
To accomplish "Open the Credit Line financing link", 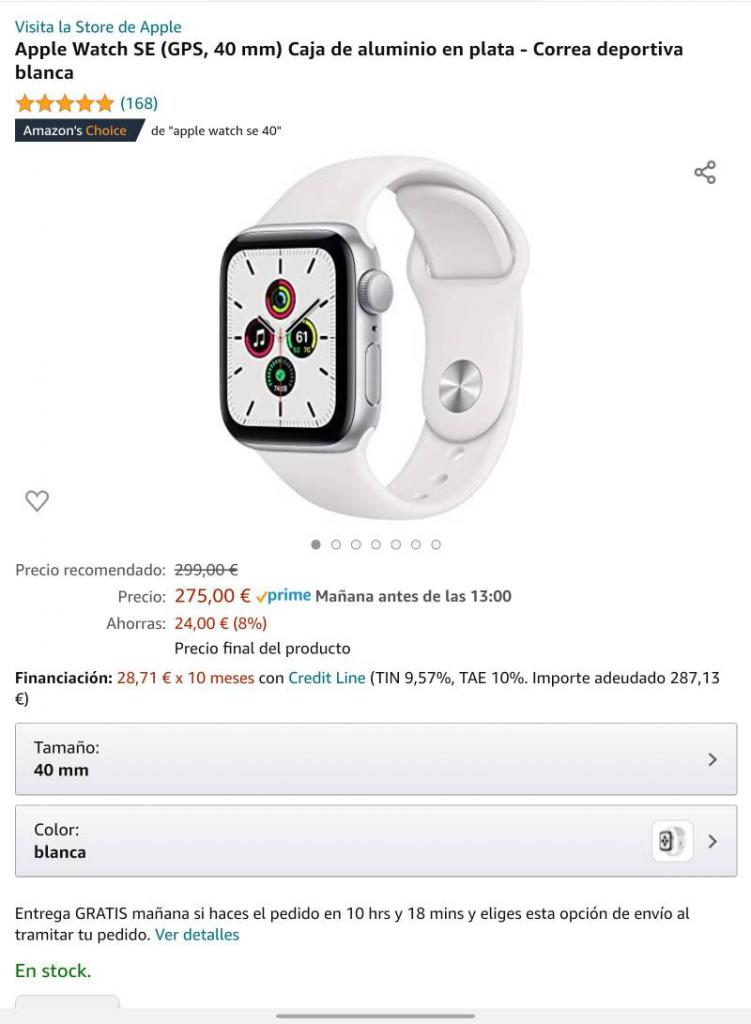I will tap(327, 678).
